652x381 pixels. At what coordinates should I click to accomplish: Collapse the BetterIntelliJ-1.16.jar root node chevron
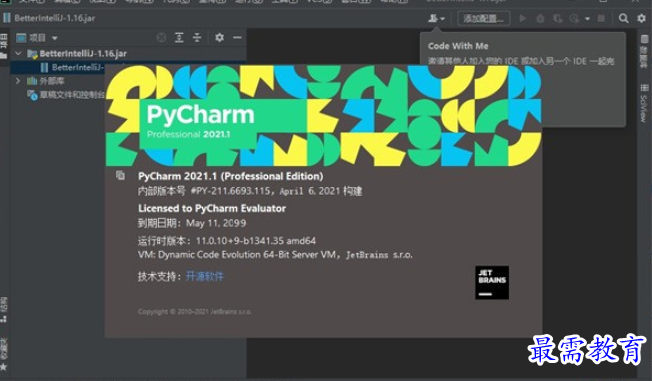pos(18,53)
